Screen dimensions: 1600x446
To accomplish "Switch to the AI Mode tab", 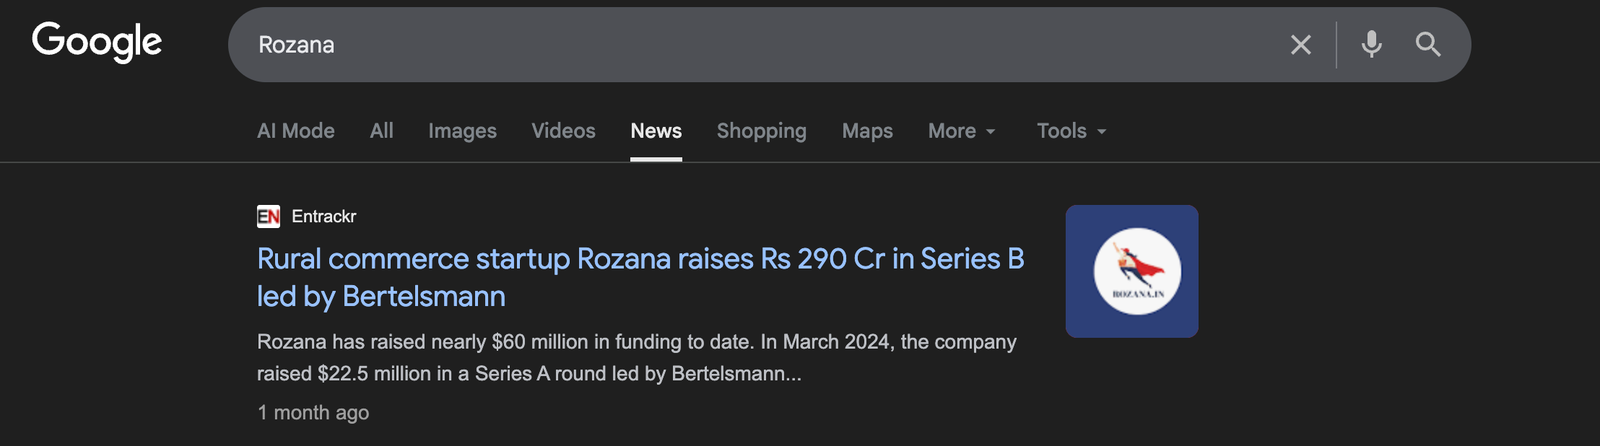I will [295, 131].
